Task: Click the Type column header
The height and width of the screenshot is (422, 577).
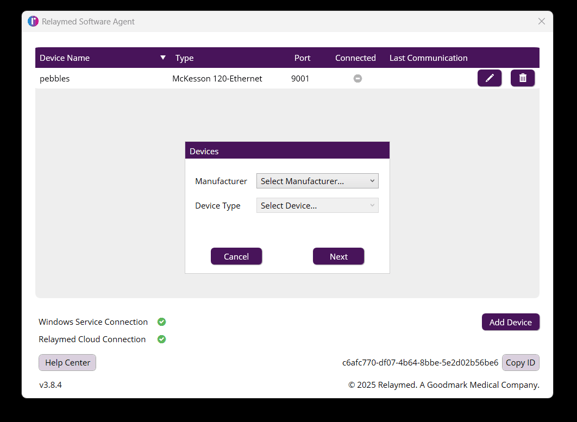Action: click(184, 58)
